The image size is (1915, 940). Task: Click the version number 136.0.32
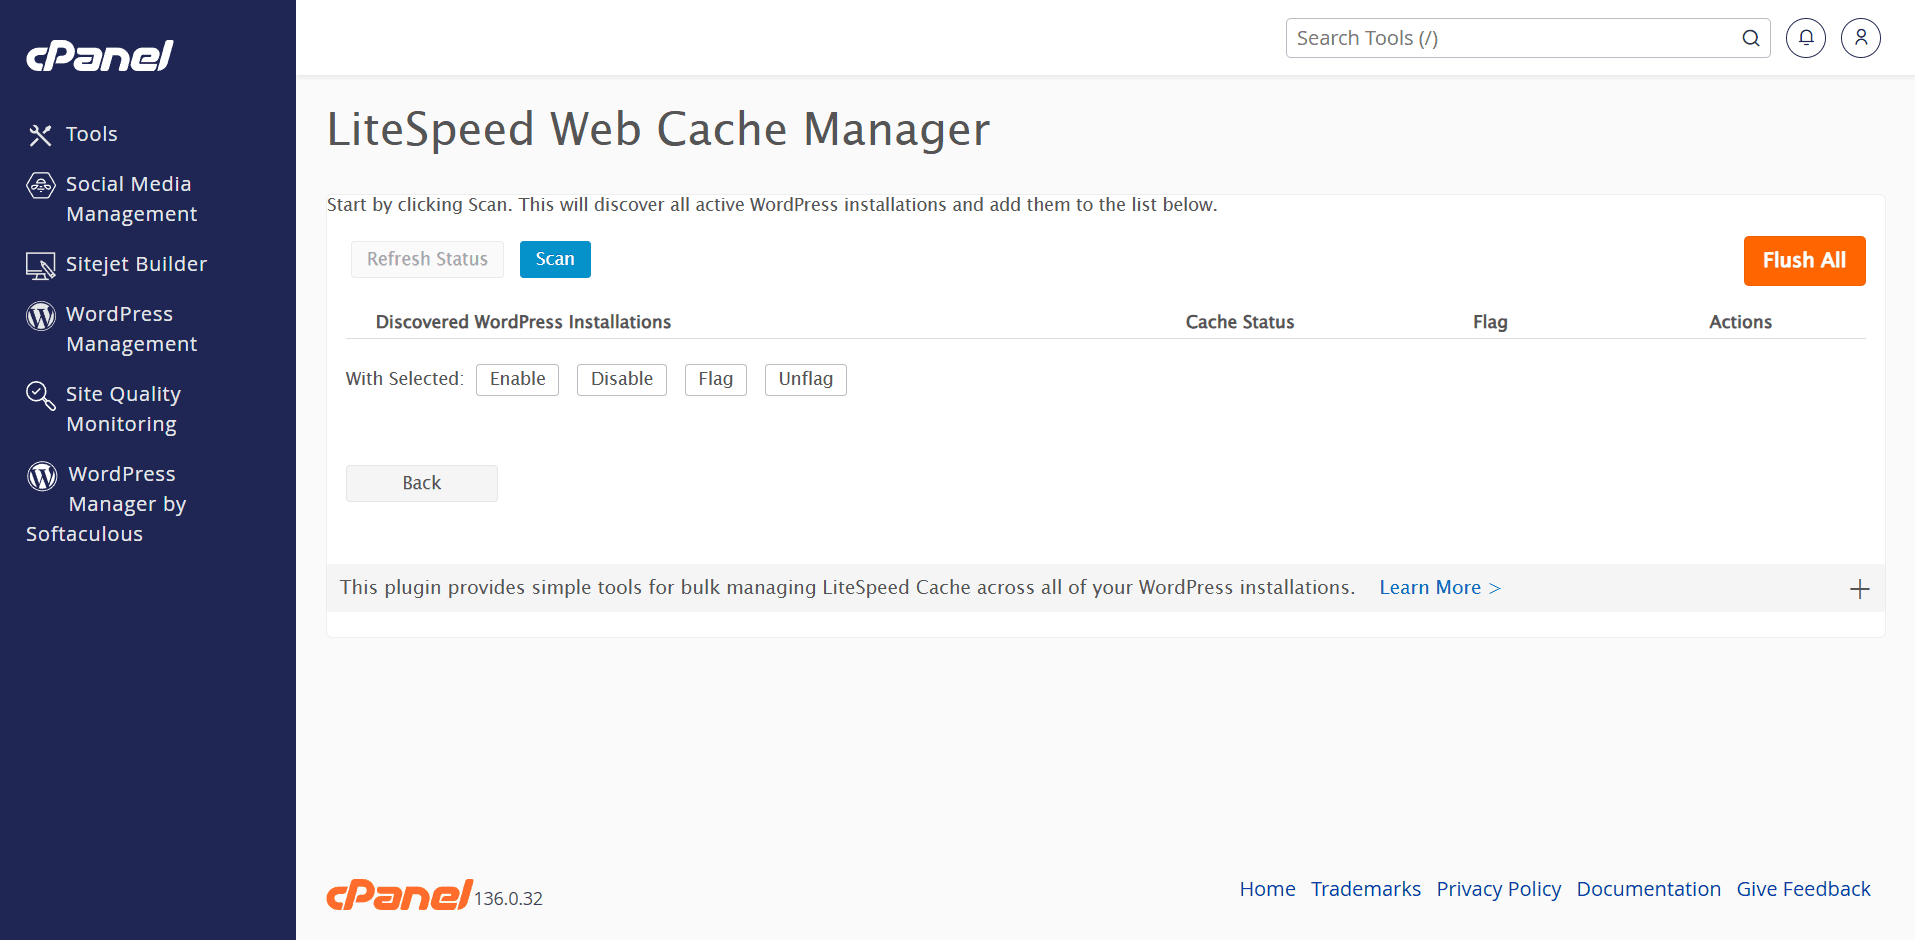(x=508, y=899)
